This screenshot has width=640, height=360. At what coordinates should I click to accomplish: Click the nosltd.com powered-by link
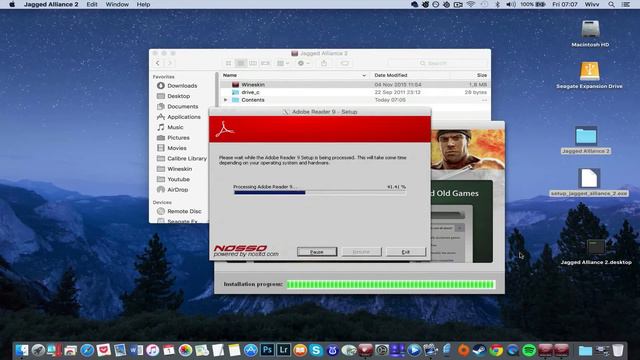click(x=246, y=254)
